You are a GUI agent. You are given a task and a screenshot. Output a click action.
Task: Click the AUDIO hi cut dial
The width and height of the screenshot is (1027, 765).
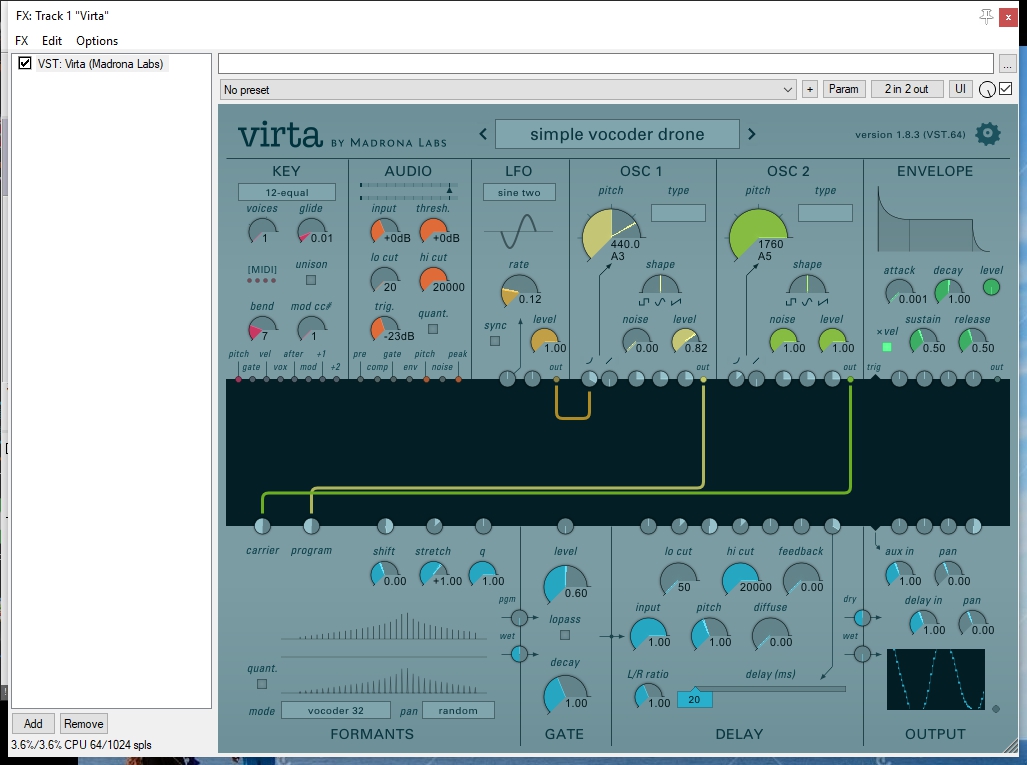coord(432,280)
